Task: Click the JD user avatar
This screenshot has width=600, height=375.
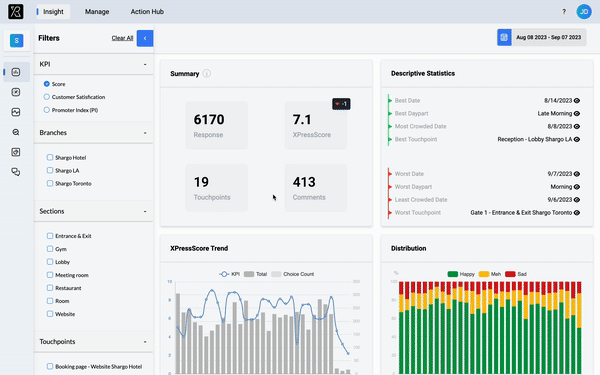Action: pos(584,11)
